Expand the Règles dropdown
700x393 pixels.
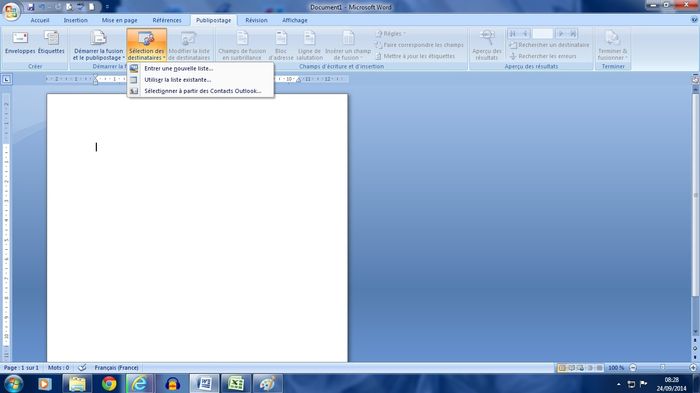391,34
